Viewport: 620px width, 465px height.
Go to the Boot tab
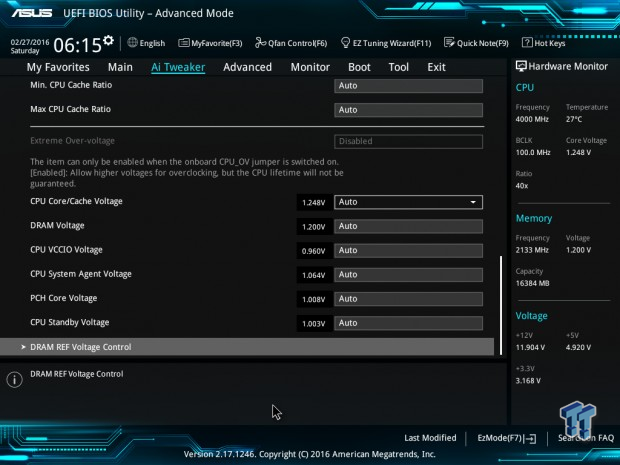coord(359,67)
